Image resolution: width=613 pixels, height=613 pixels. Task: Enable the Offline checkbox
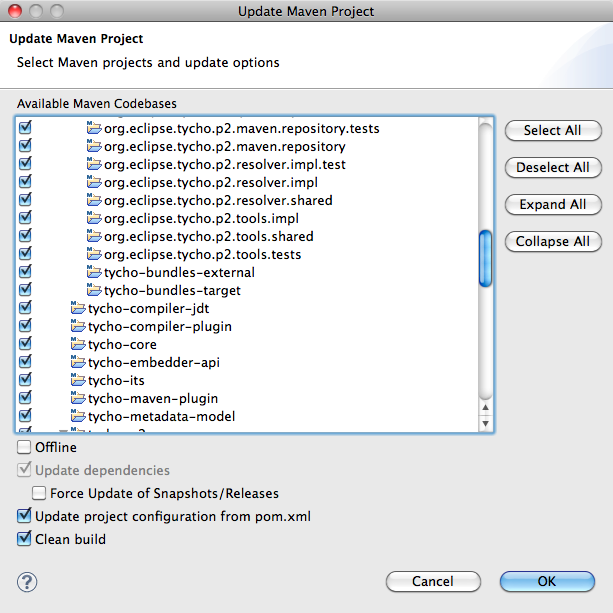tap(25, 447)
